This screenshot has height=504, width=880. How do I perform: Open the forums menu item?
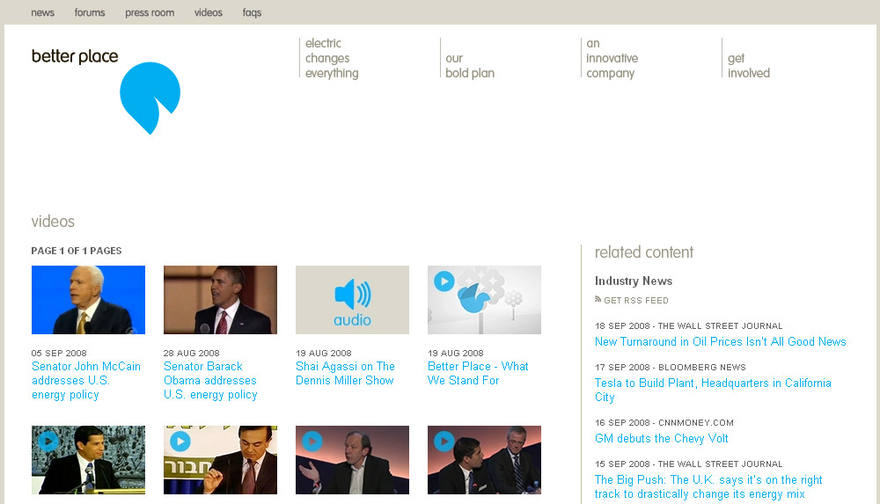[x=90, y=12]
